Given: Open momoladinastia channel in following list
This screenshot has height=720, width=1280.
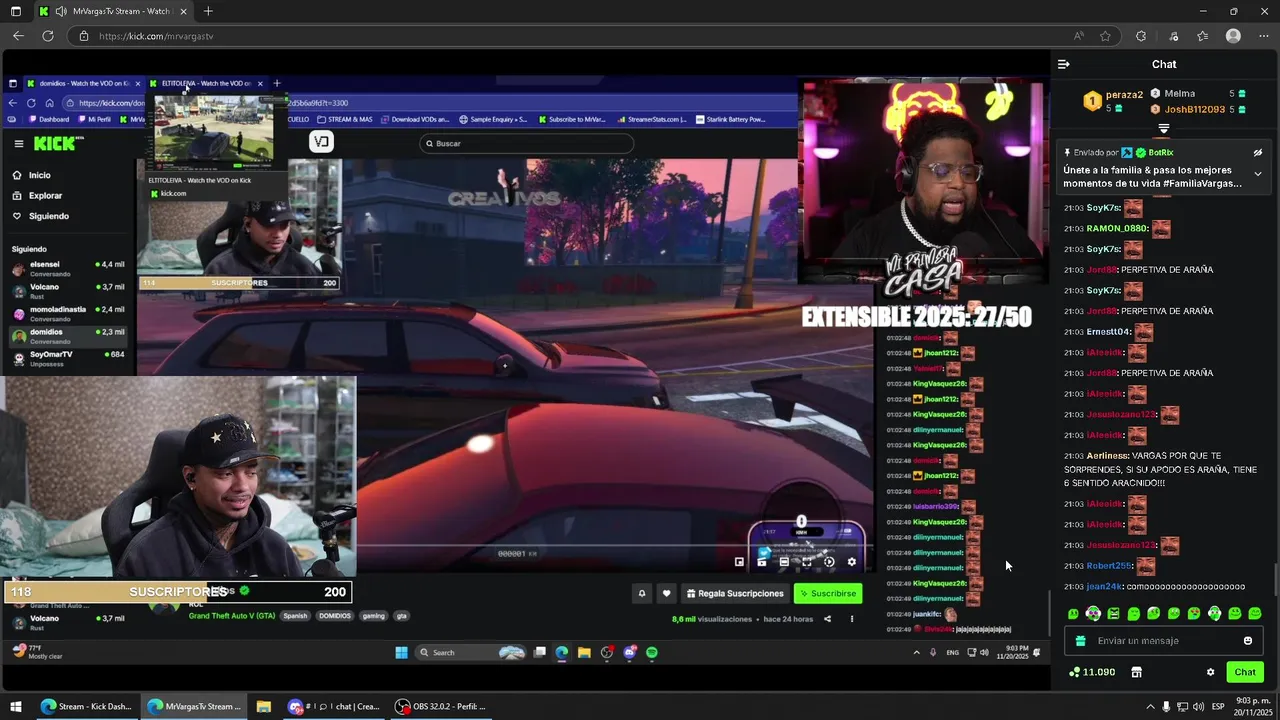Looking at the screenshot, I should pyautogui.click(x=68, y=313).
